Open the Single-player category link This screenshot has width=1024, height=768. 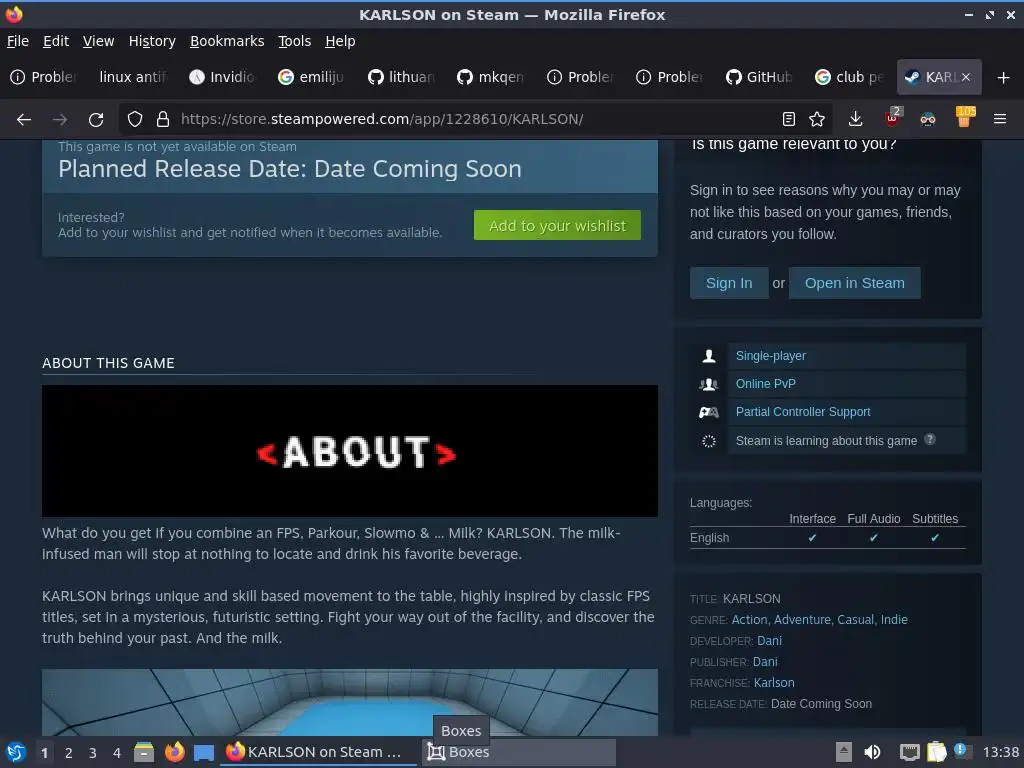(x=771, y=356)
